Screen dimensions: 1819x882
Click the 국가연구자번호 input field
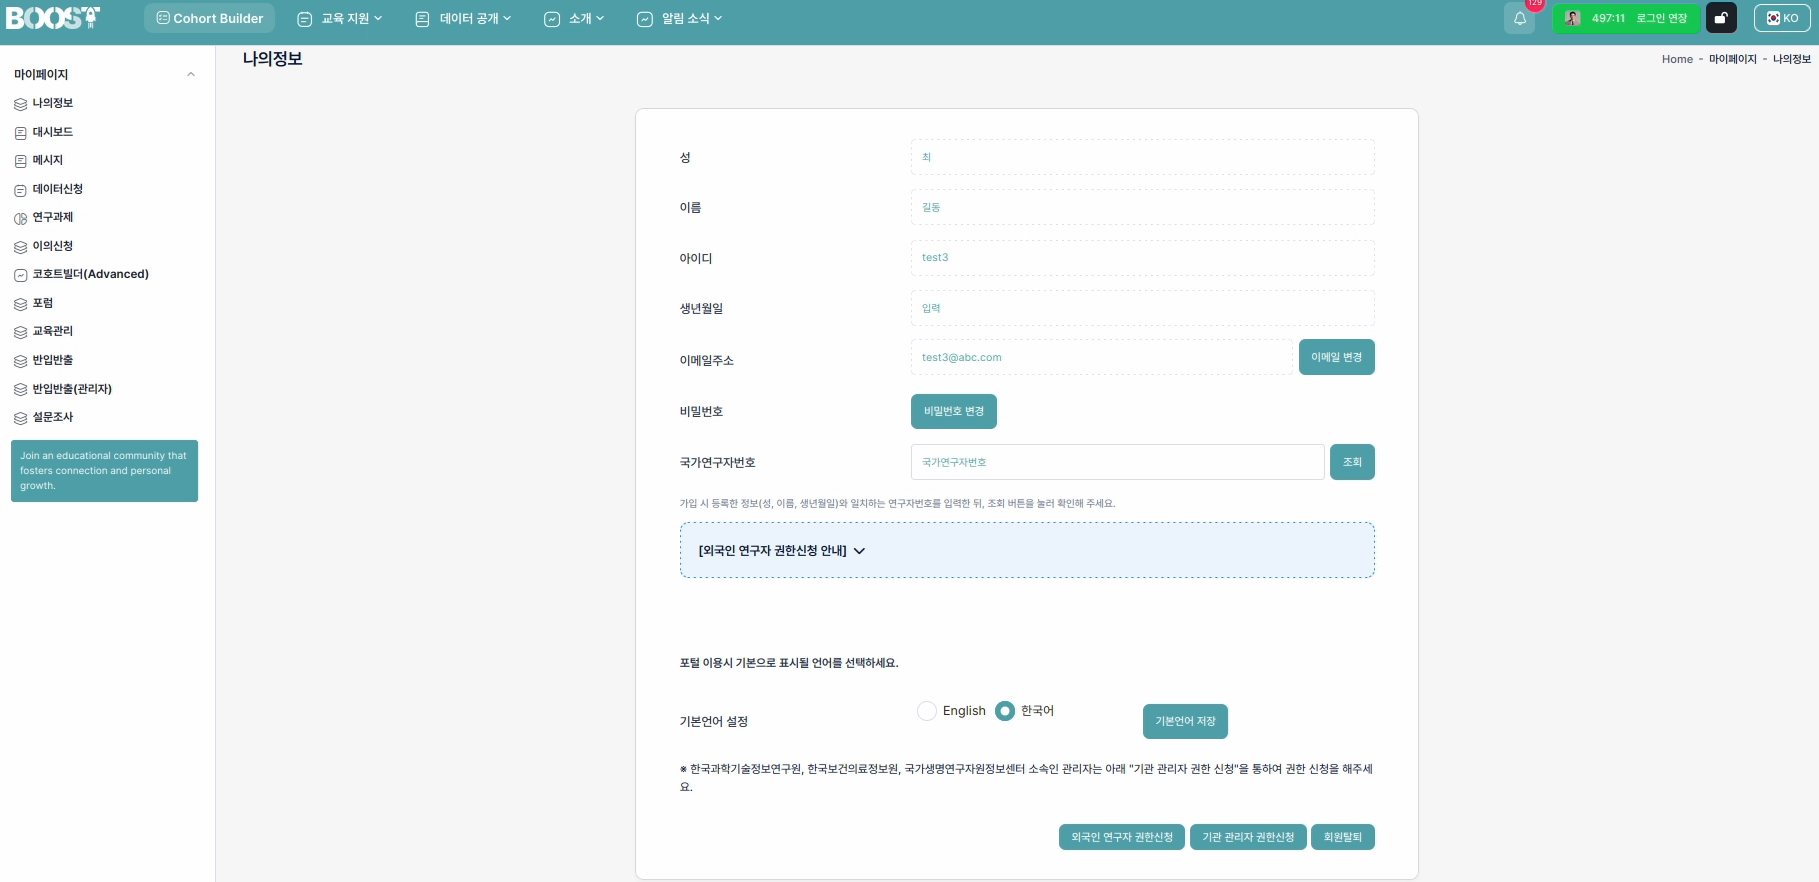pyautogui.click(x=1117, y=462)
